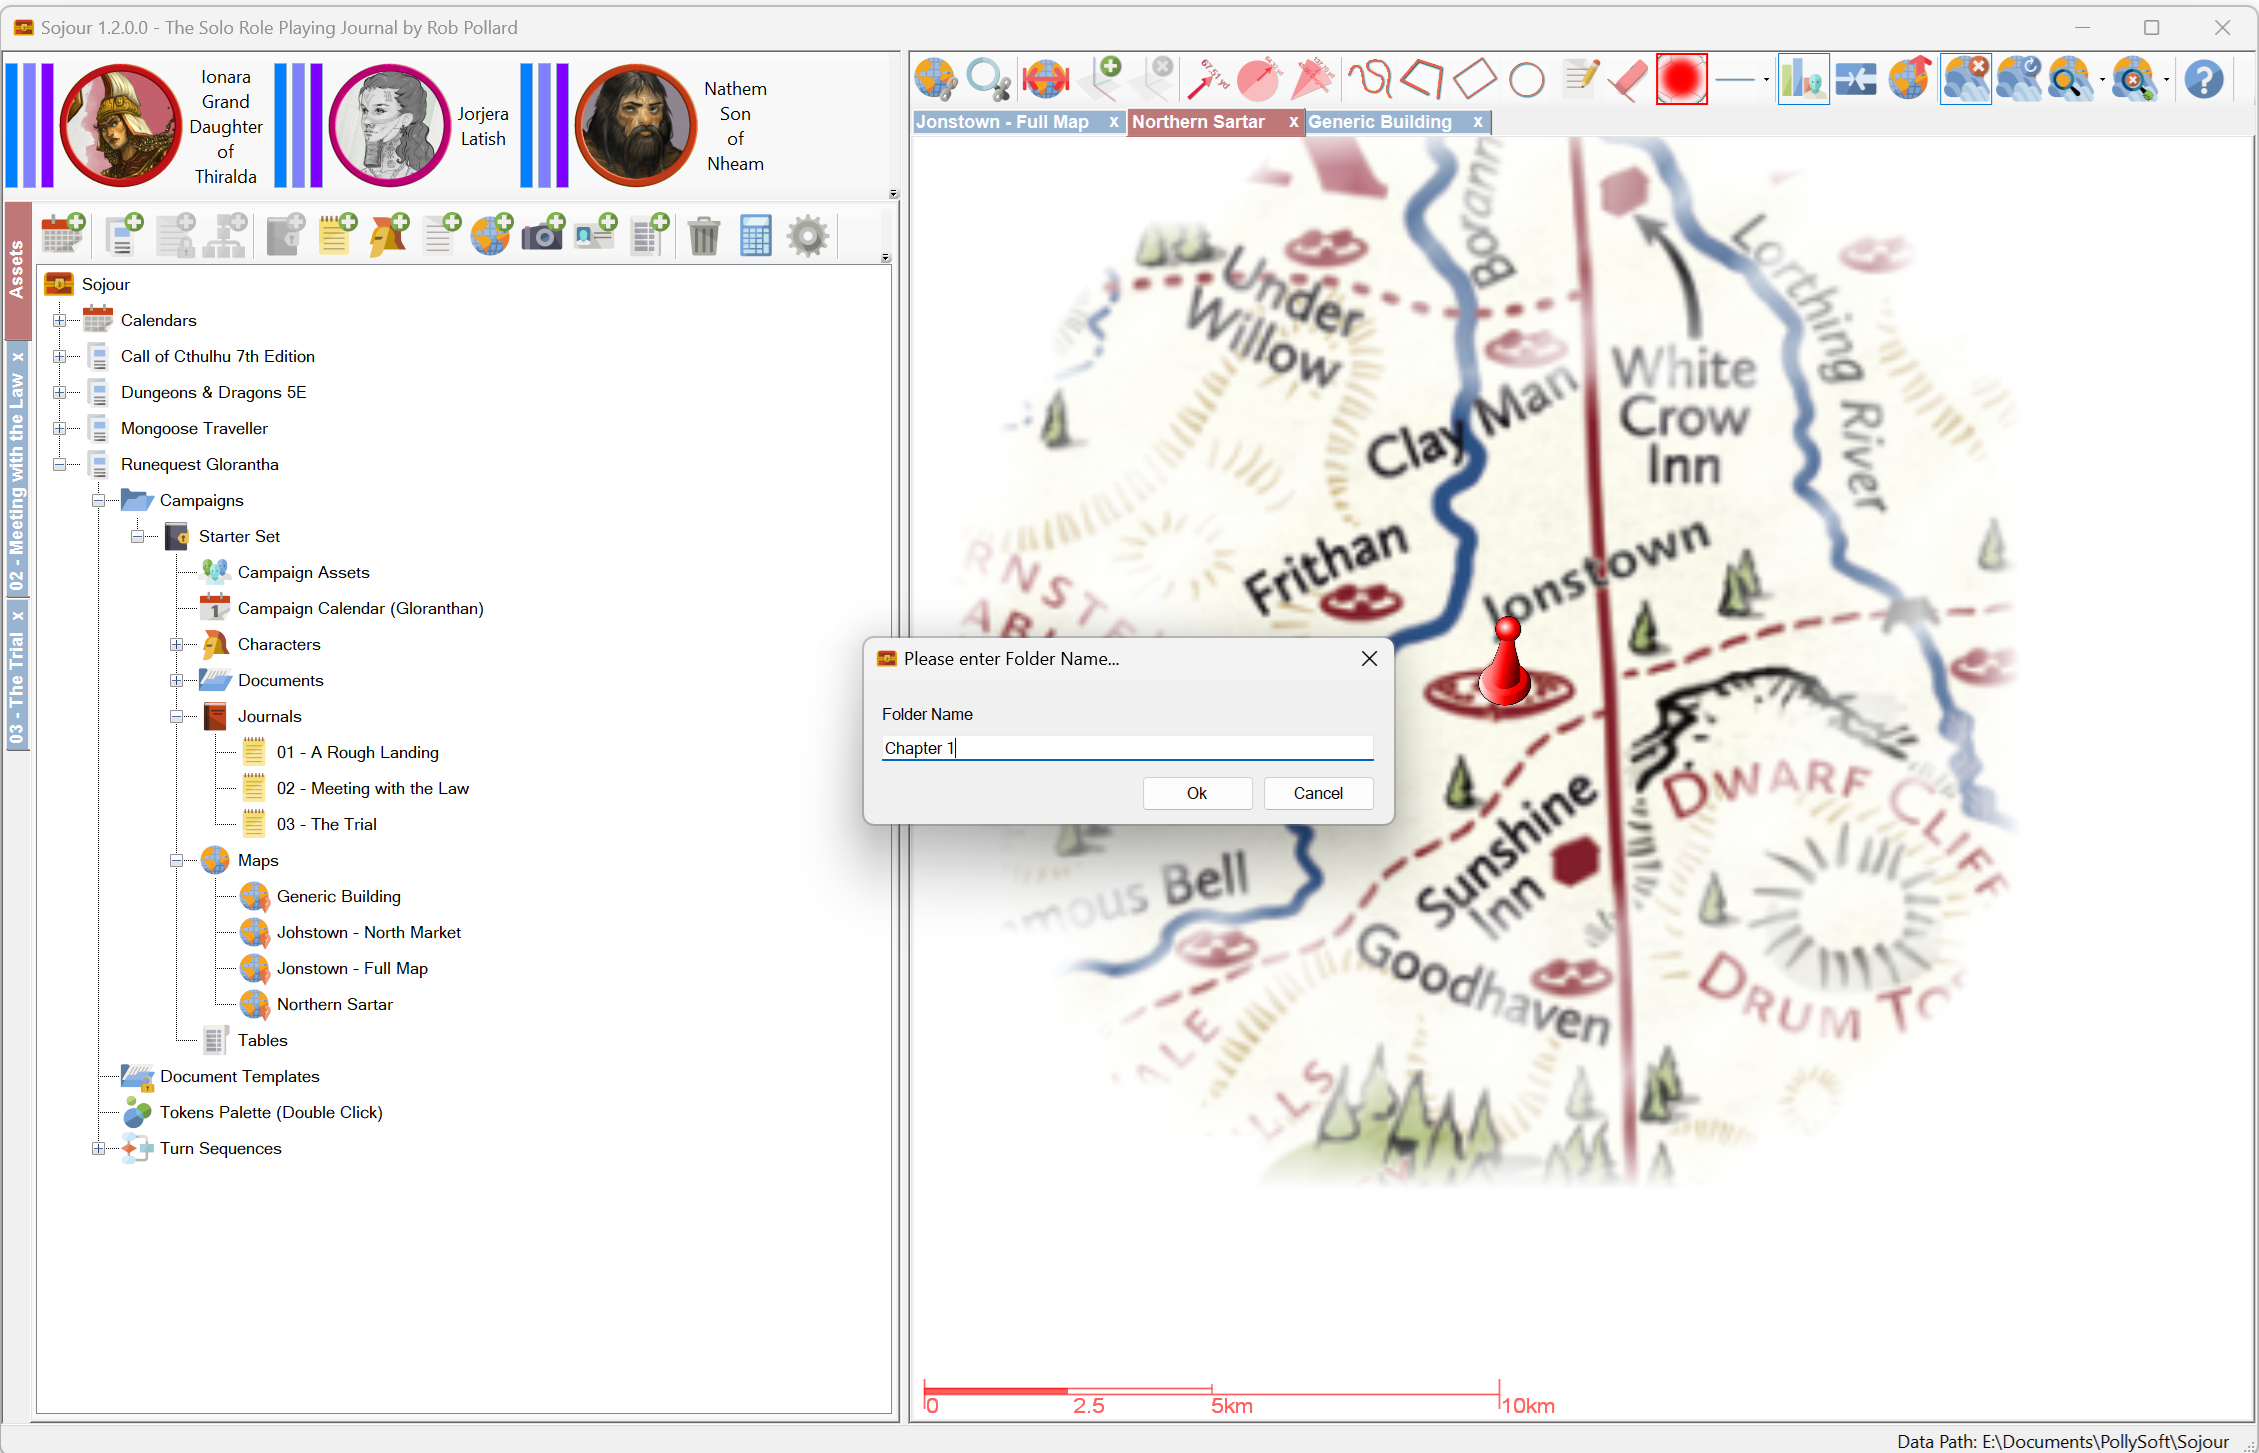Viewport: 2259px width, 1453px height.
Task: Select the circle shape drawing tool
Action: click(1526, 79)
